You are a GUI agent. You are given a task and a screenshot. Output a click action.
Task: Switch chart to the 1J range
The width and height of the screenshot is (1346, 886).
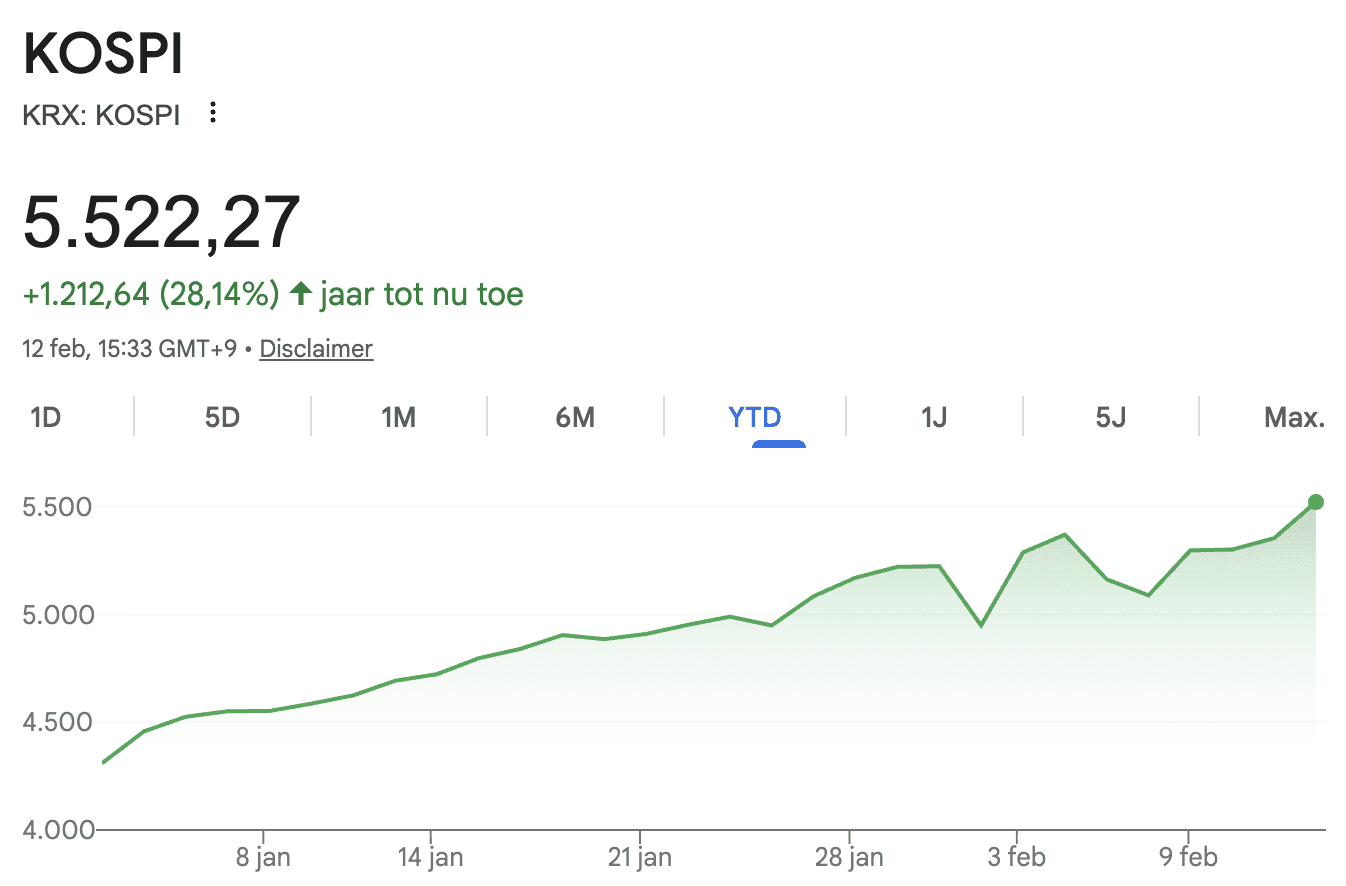[x=933, y=417]
